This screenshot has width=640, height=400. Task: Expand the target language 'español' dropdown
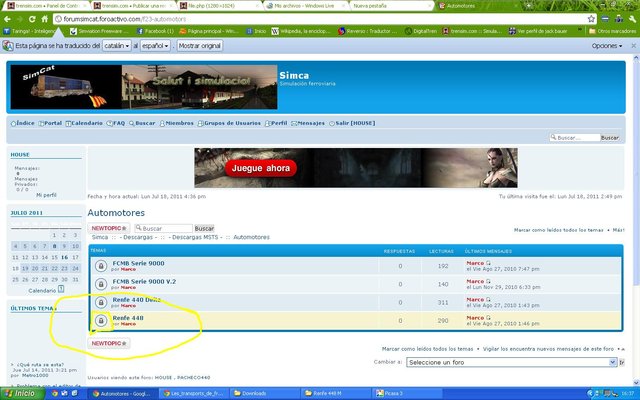click(156, 46)
